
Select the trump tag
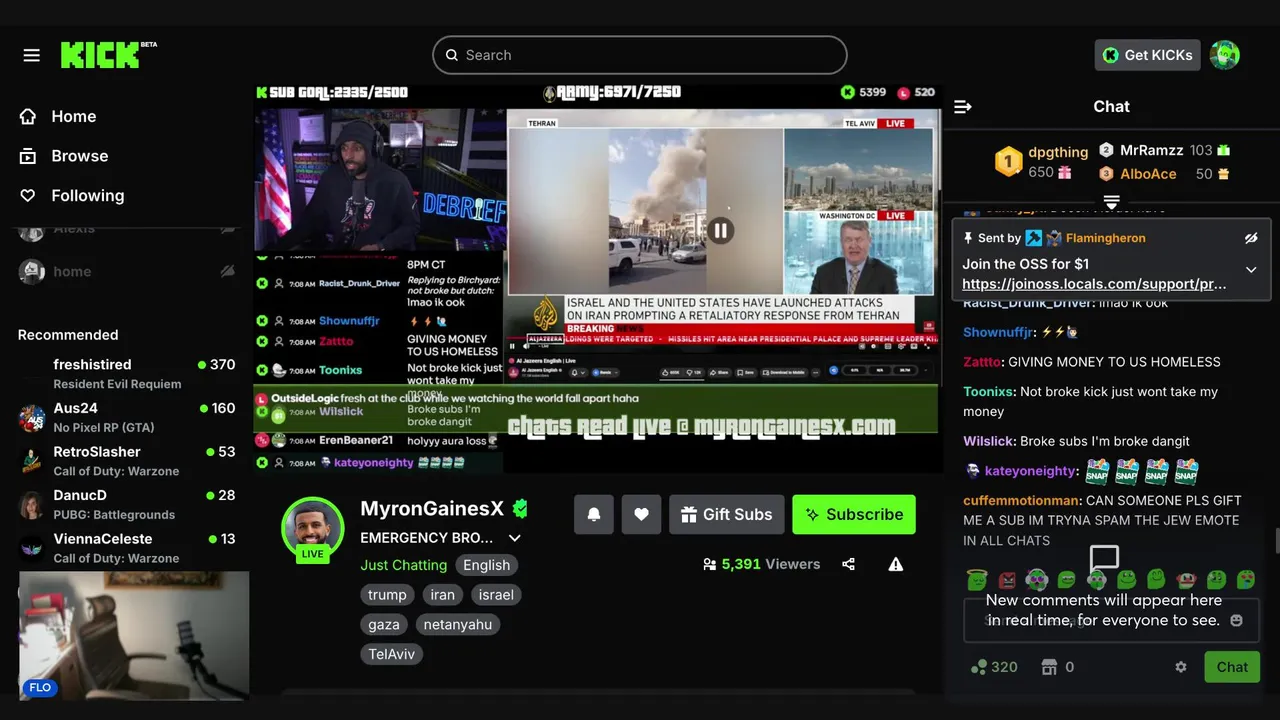click(387, 595)
